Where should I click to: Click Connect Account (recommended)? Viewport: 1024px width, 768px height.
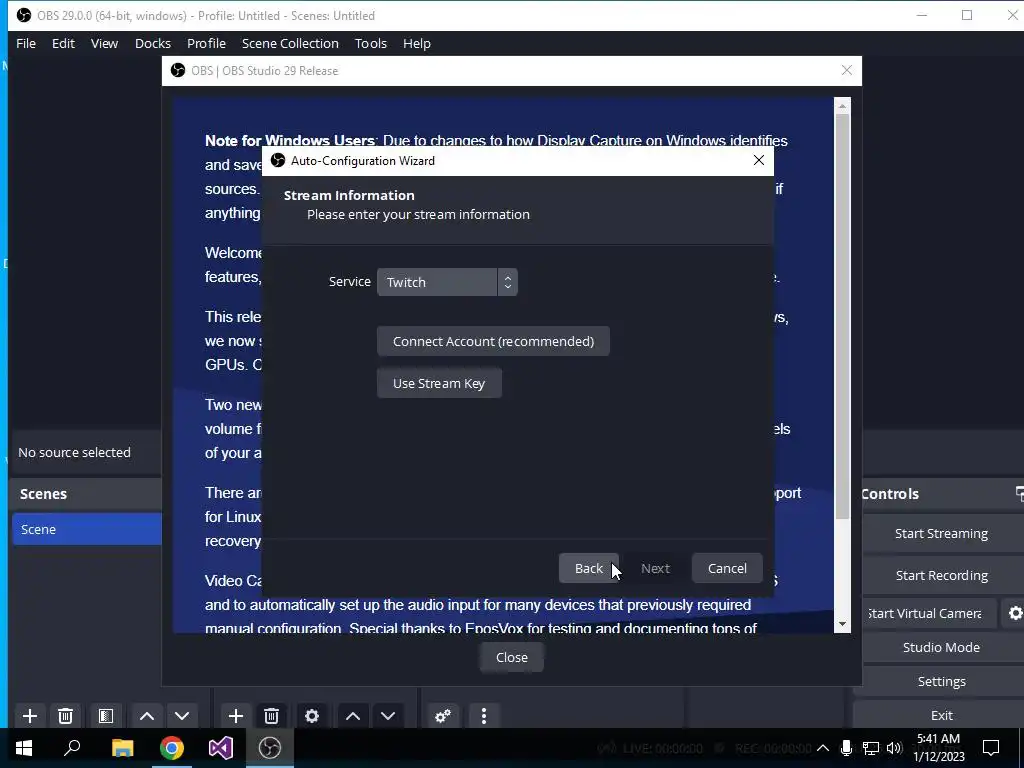494,342
